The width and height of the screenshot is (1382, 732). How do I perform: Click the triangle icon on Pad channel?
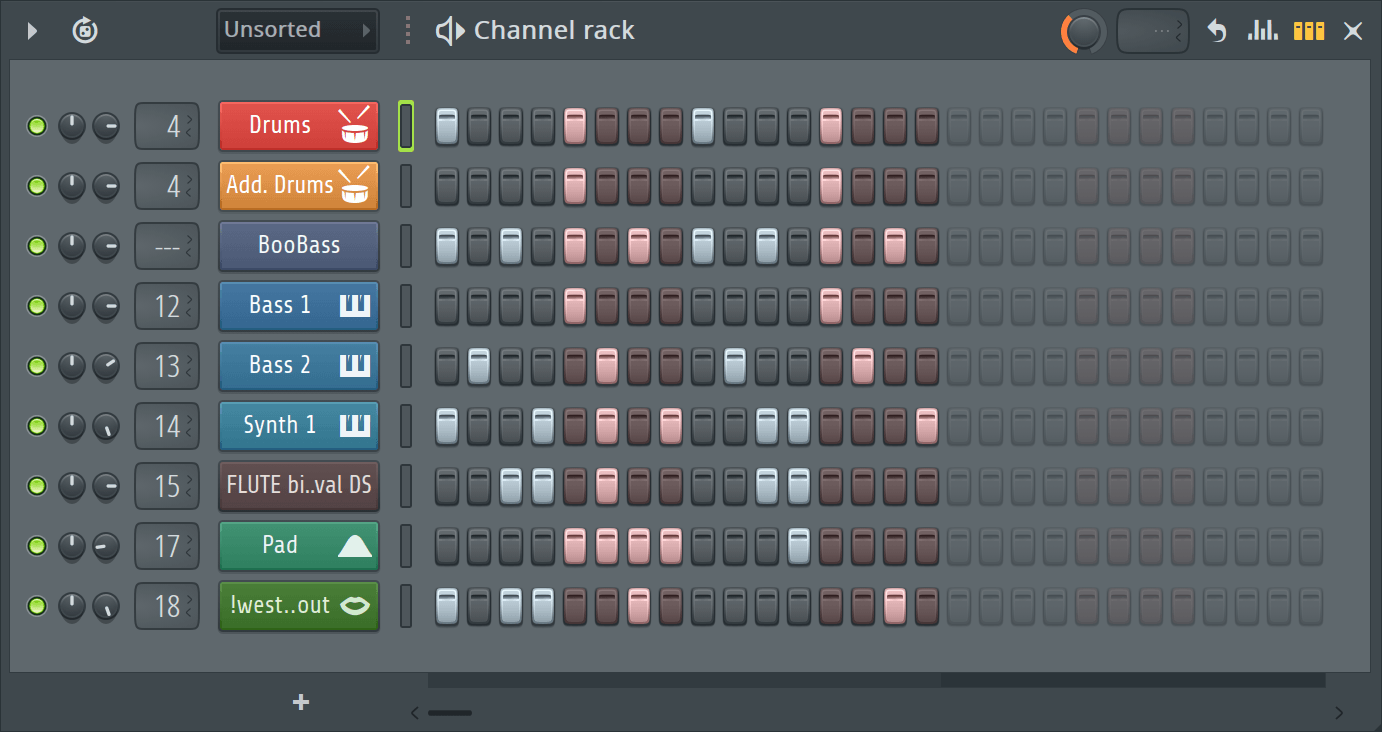(x=355, y=546)
